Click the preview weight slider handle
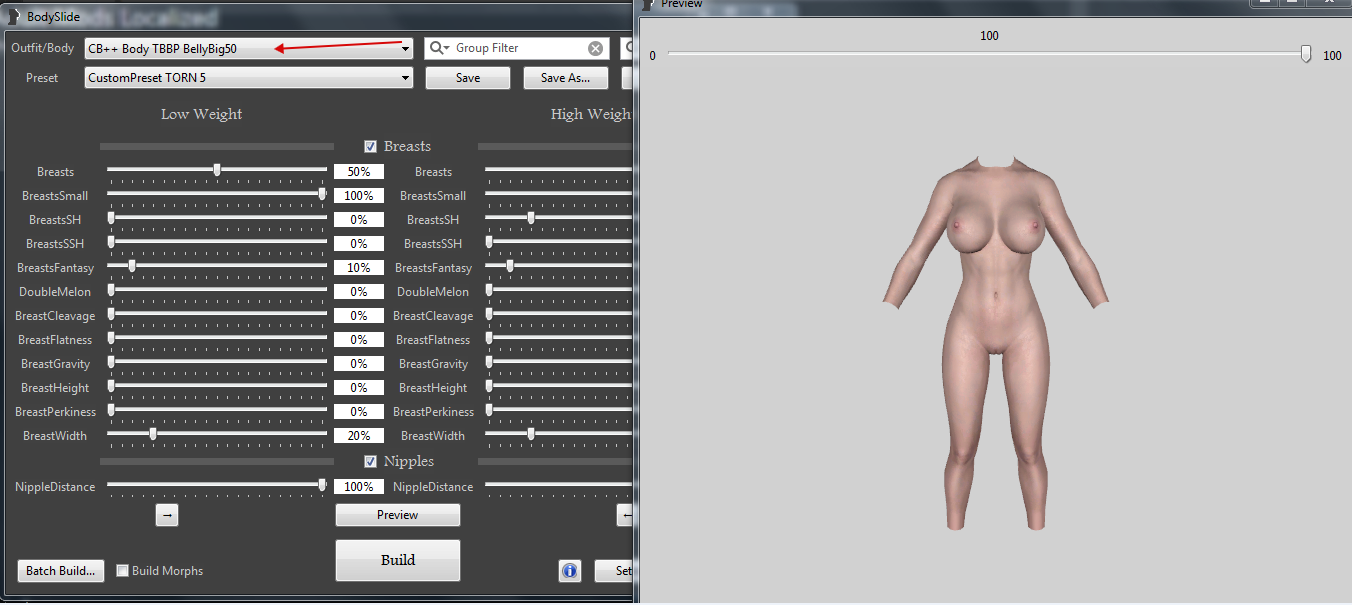This screenshot has width=1352, height=605. click(1306, 55)
